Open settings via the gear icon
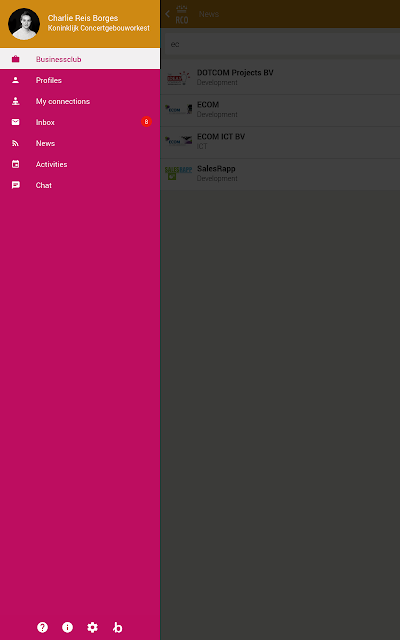400x640 pixels. point(93,627)
